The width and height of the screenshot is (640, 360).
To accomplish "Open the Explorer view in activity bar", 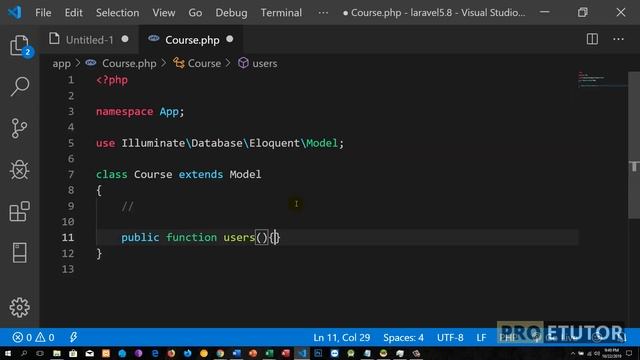I will (x=19, y=45).
